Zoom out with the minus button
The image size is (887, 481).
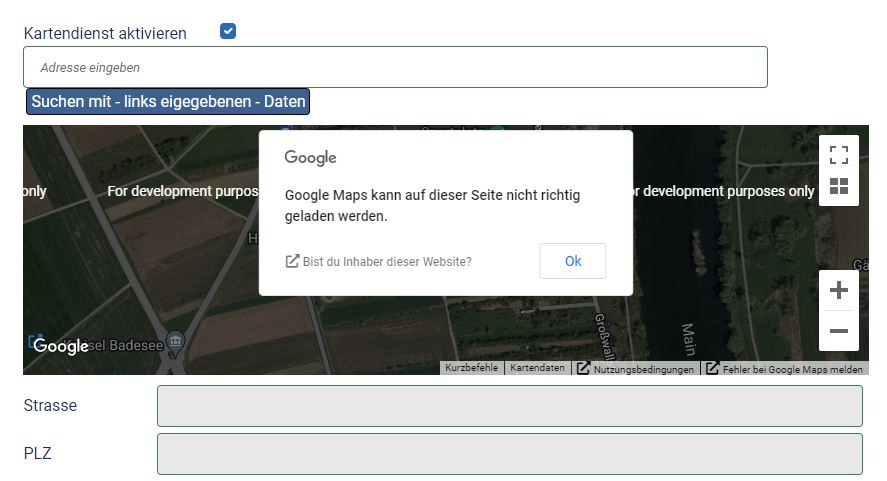[x=838, y=331]
